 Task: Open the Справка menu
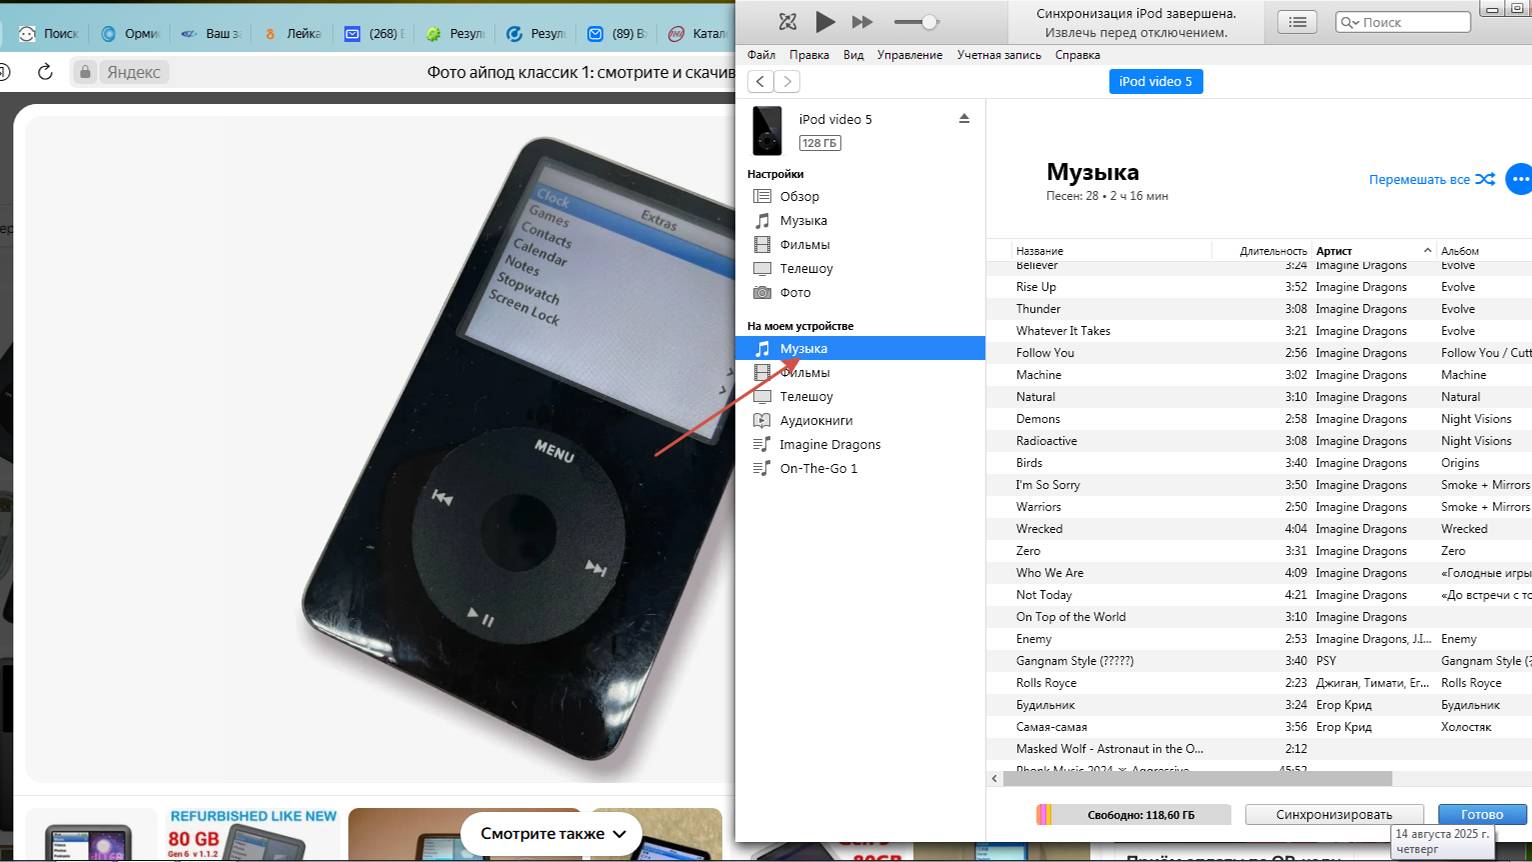[x=1077, y=55]
